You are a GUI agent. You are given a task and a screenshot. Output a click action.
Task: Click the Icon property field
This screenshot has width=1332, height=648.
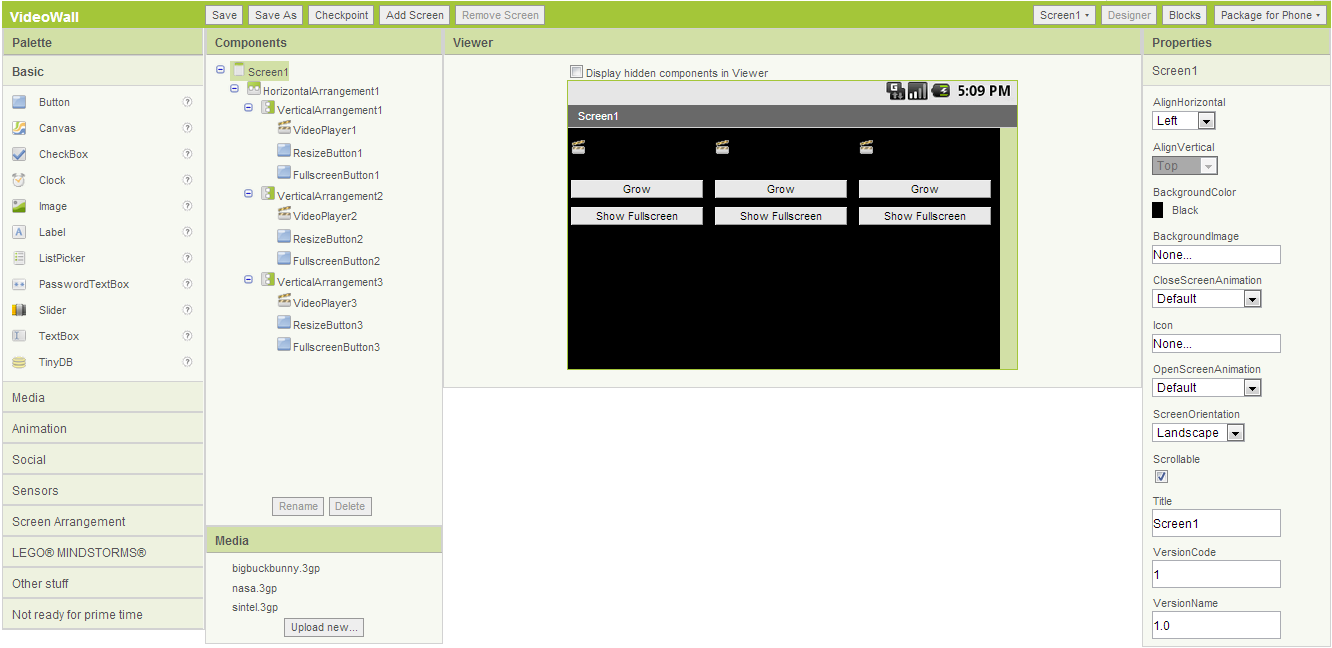coord(1217,343)
